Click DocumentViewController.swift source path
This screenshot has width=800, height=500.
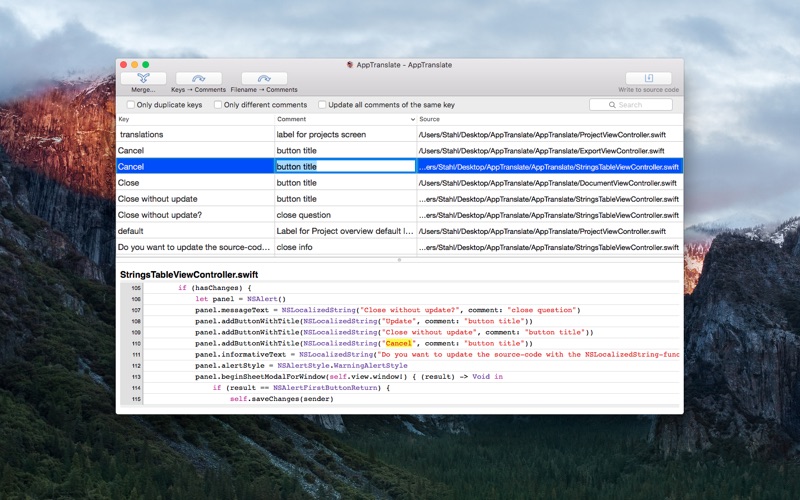(x=550, y=183)
